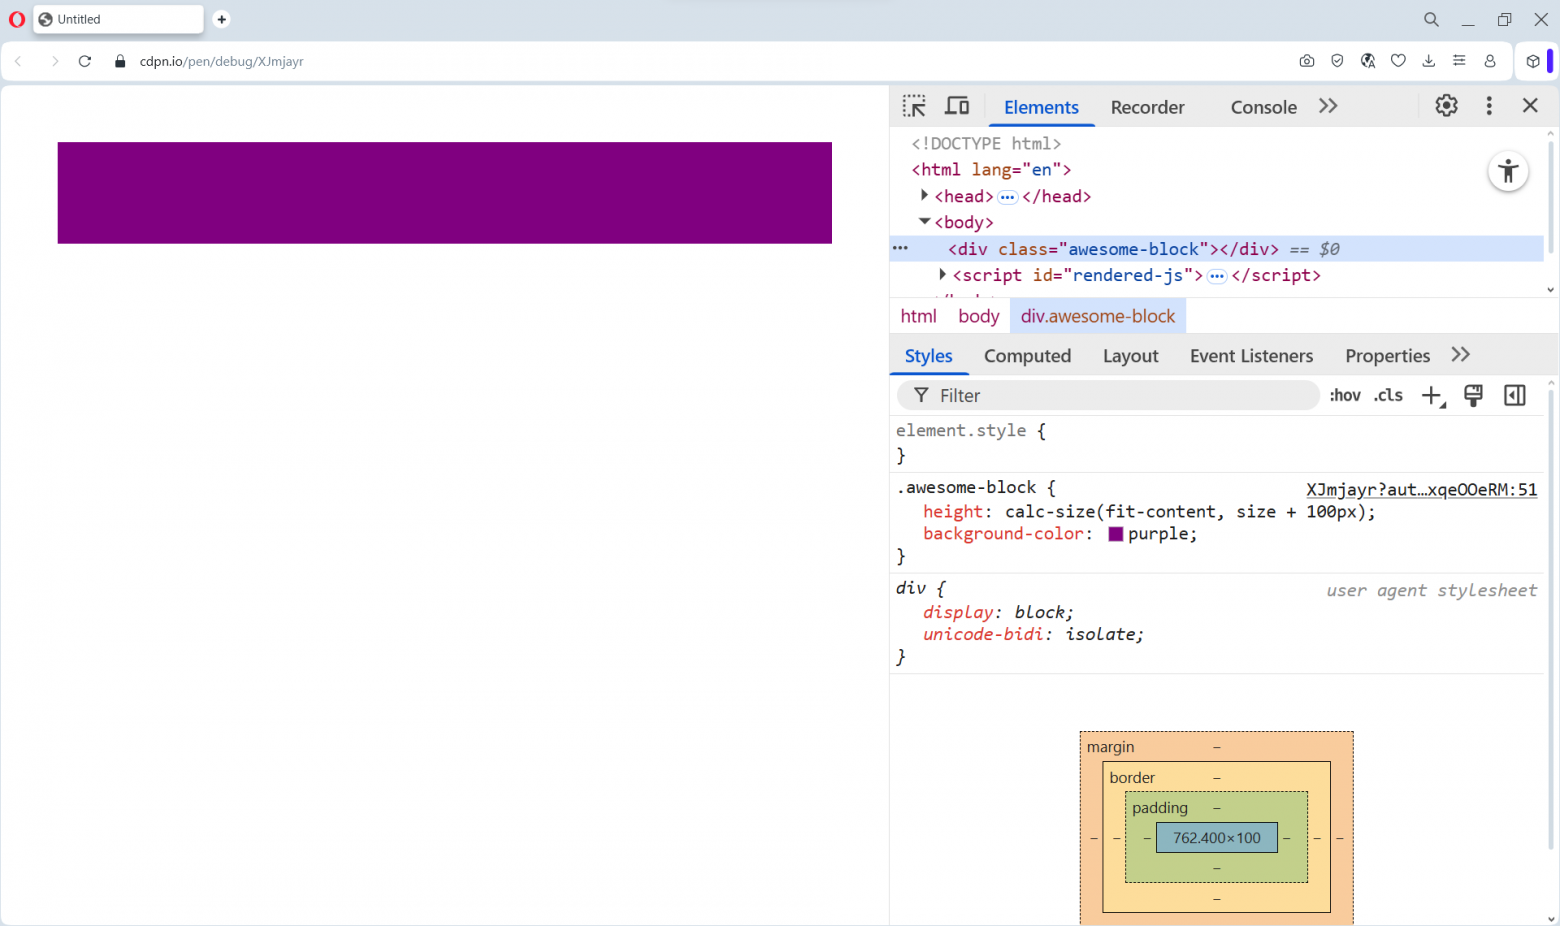Toggle the device emulation mode

(957, 105)
